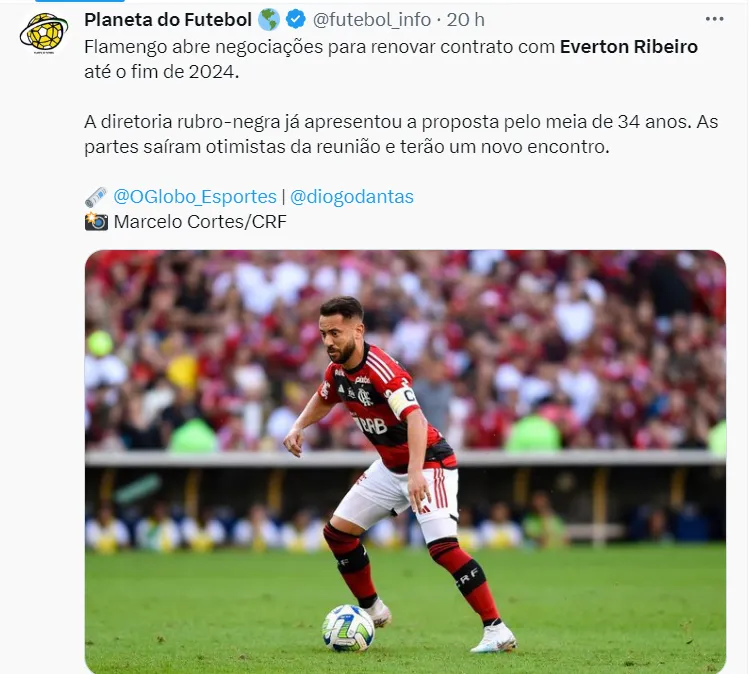749x674 pixels.
Task: Click the 20 h timestamp
Action: [465, 20]
